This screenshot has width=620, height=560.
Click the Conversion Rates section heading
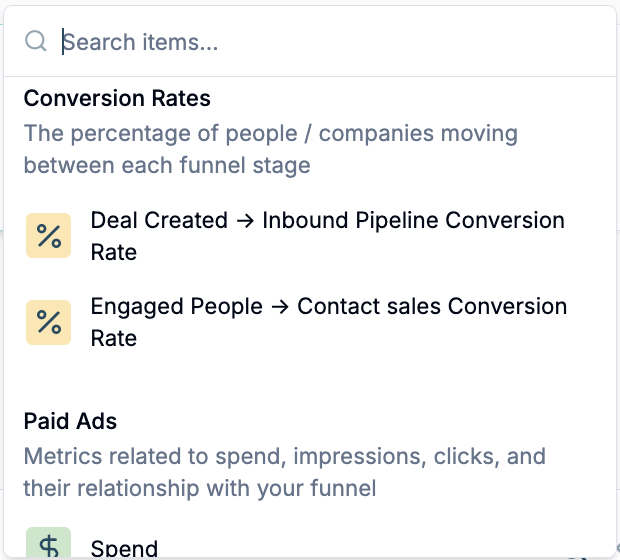coord(117,98)
